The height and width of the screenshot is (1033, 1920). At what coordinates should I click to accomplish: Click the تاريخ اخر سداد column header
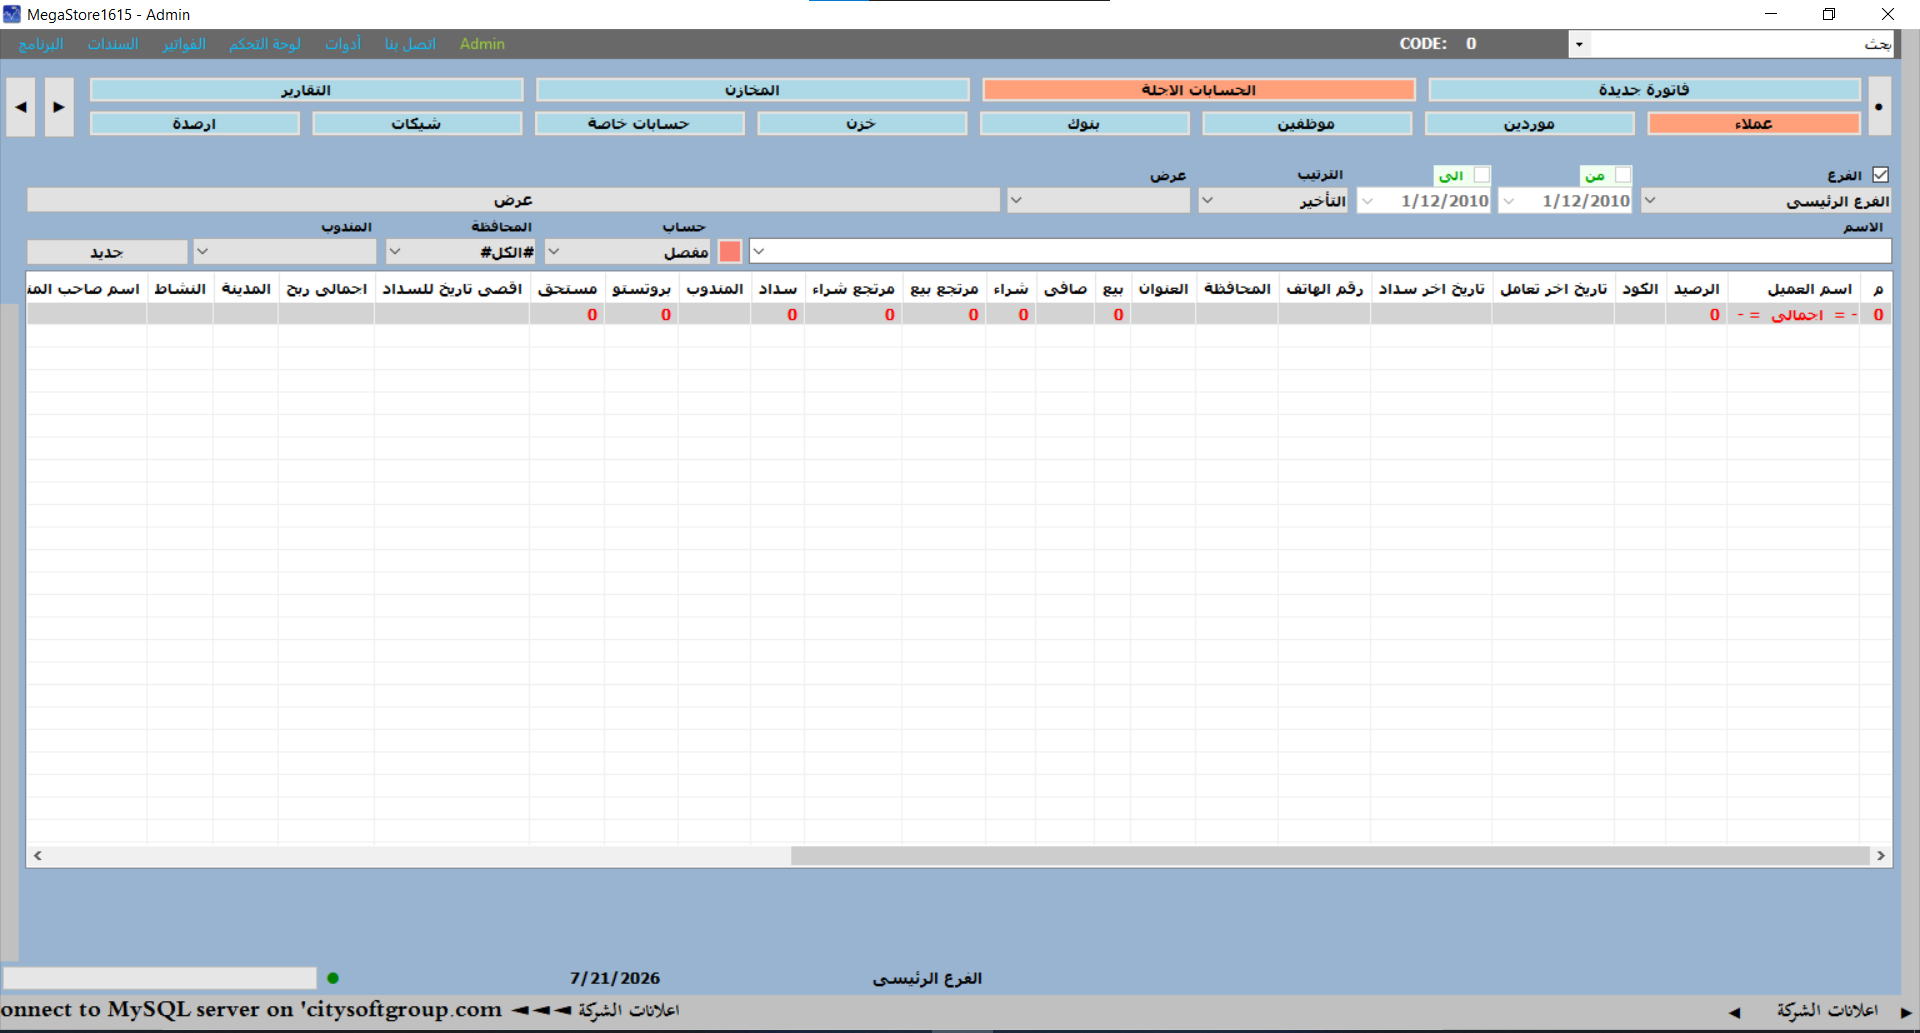(1431, 289)
